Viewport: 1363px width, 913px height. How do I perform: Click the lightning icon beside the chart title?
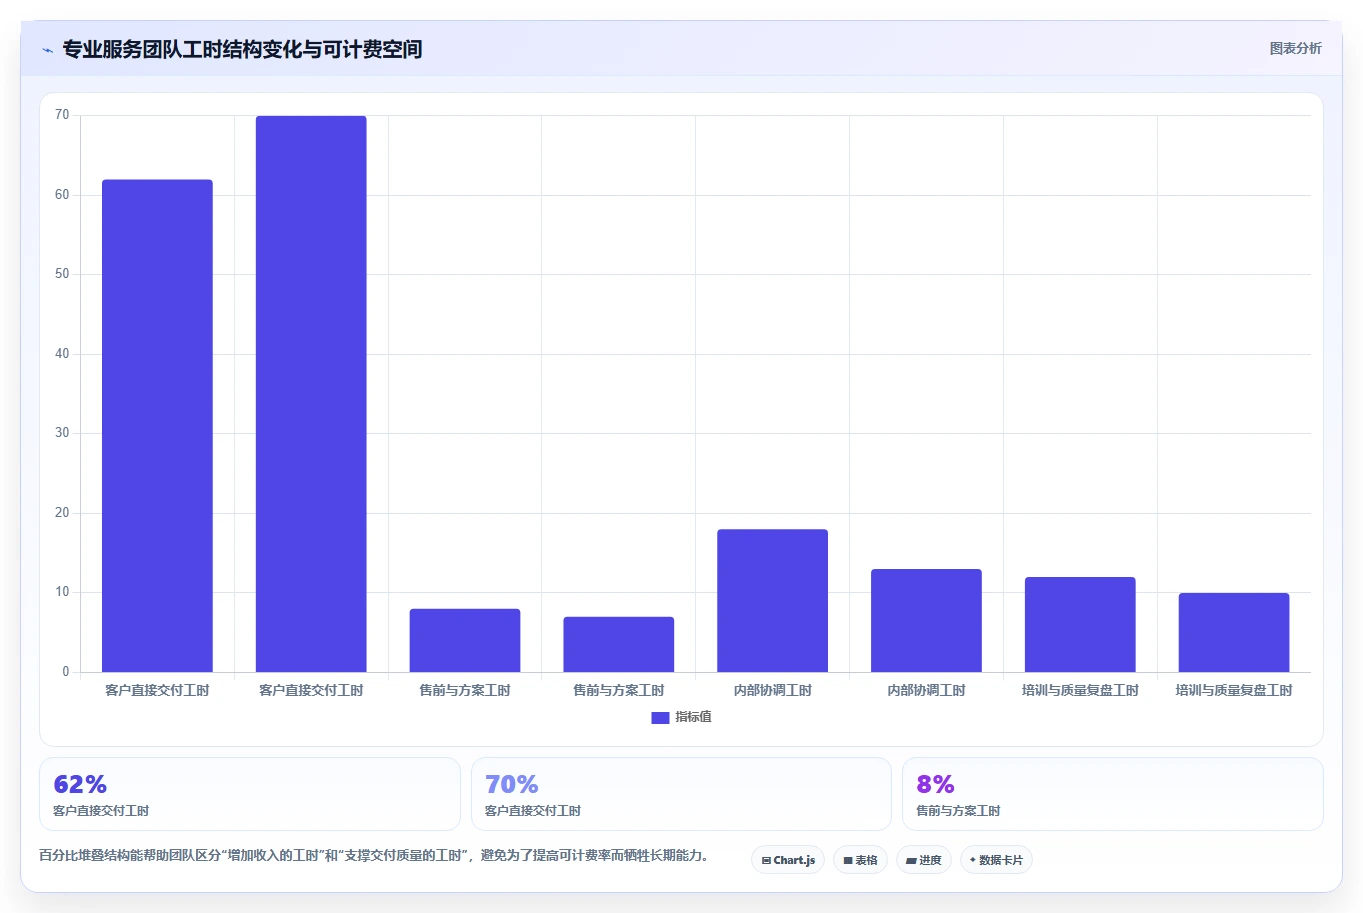[47, 50]
